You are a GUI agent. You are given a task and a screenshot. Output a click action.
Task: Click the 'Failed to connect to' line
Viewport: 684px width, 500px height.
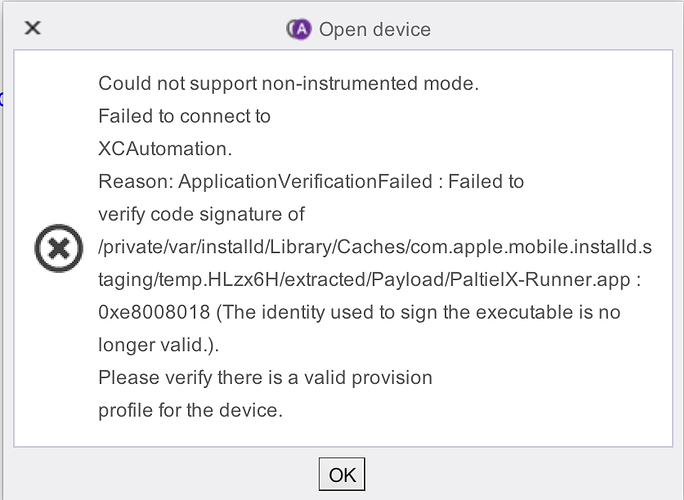point(184,117)
